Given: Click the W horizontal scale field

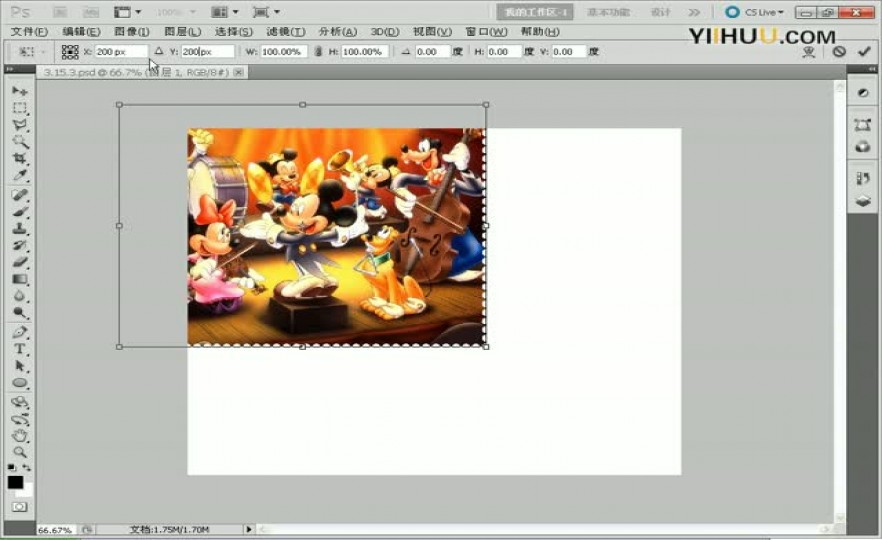Looking at the screenshot, I should [284, 52].
